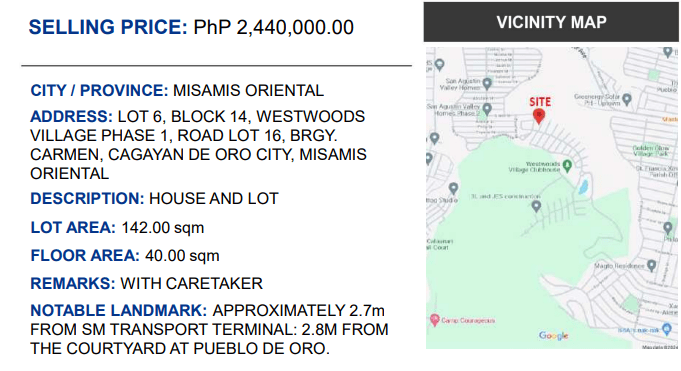Click the blue pond on the map
Image resolution: width=681 pixels, height=371 pixels.
click(x=583, y=187)
